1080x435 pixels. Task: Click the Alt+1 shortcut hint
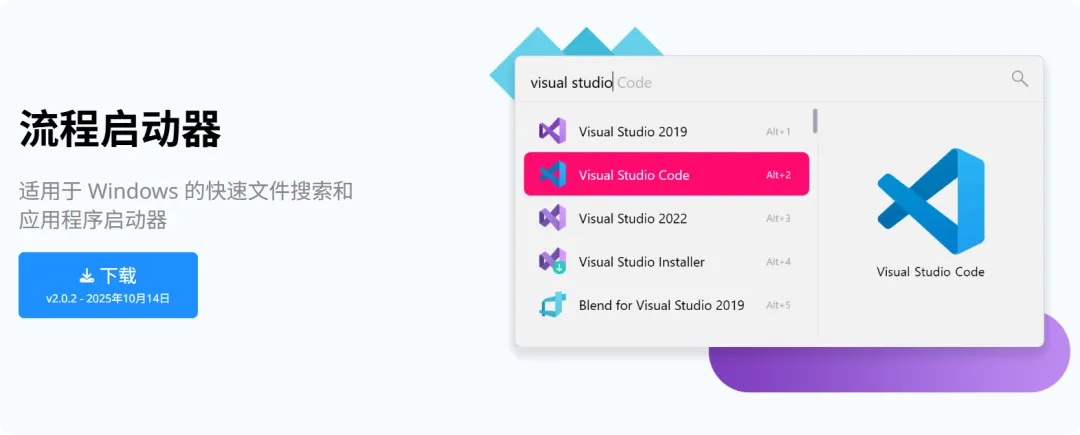(x=778, y=131)
